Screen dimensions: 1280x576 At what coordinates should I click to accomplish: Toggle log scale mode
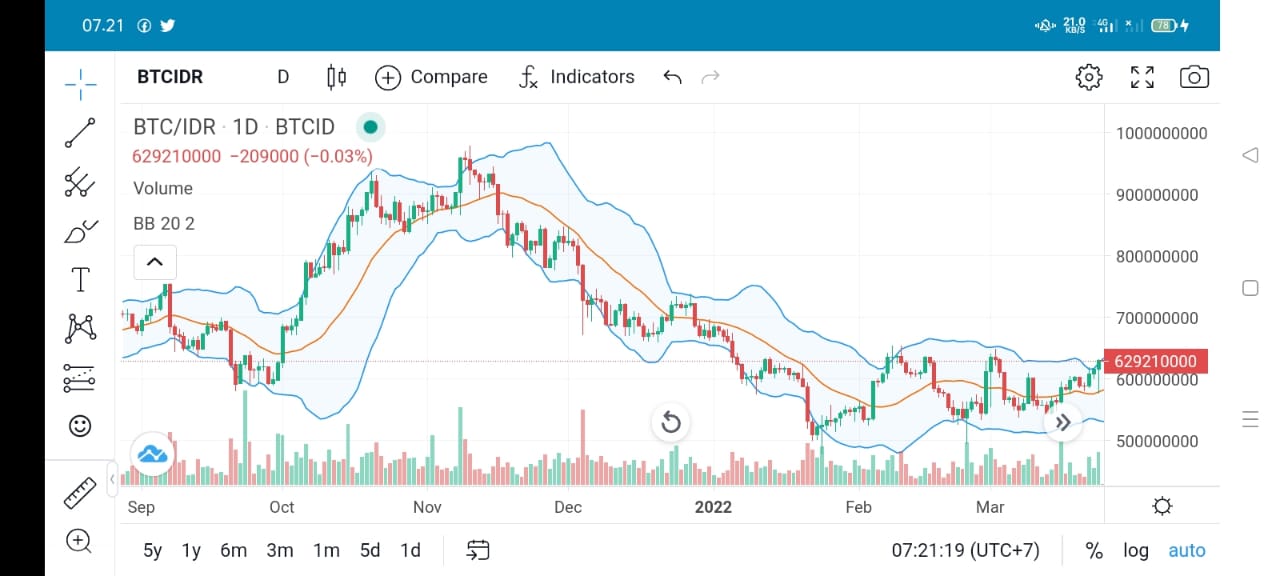[1136, 550]
